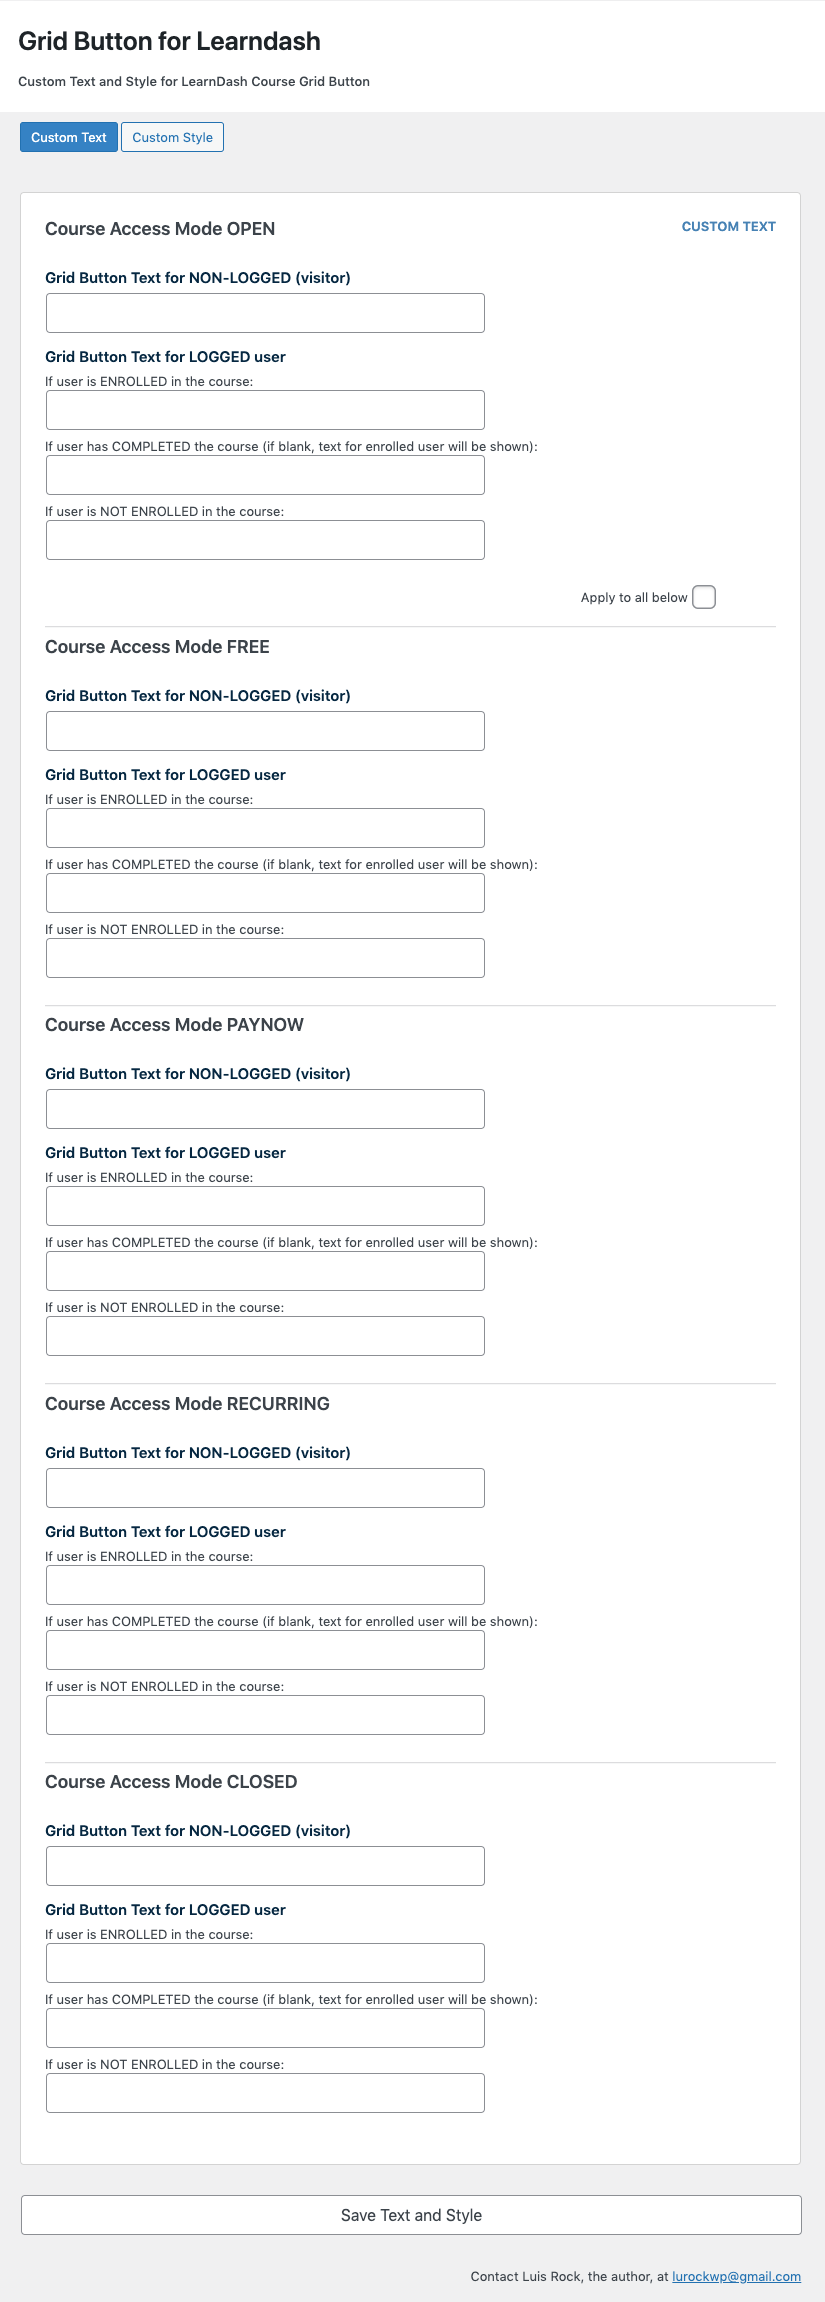Screen dimensions: 825x2302
Task: Click Save Text and Style button
Action: (411, 2215)
